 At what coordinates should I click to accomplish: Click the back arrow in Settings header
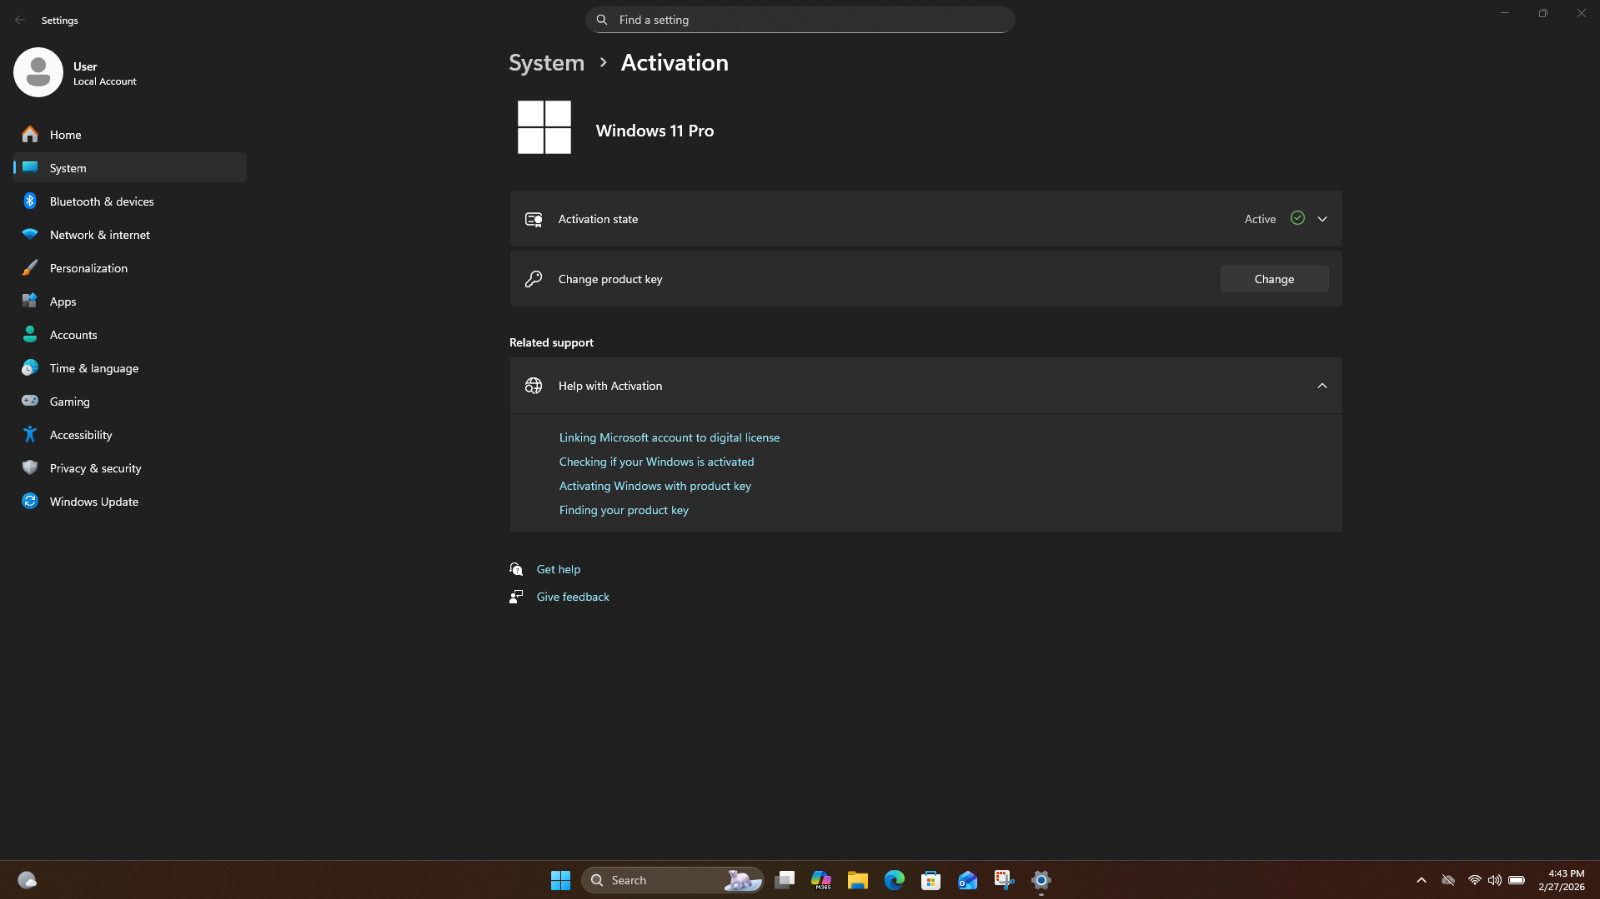tap(20, 20)
